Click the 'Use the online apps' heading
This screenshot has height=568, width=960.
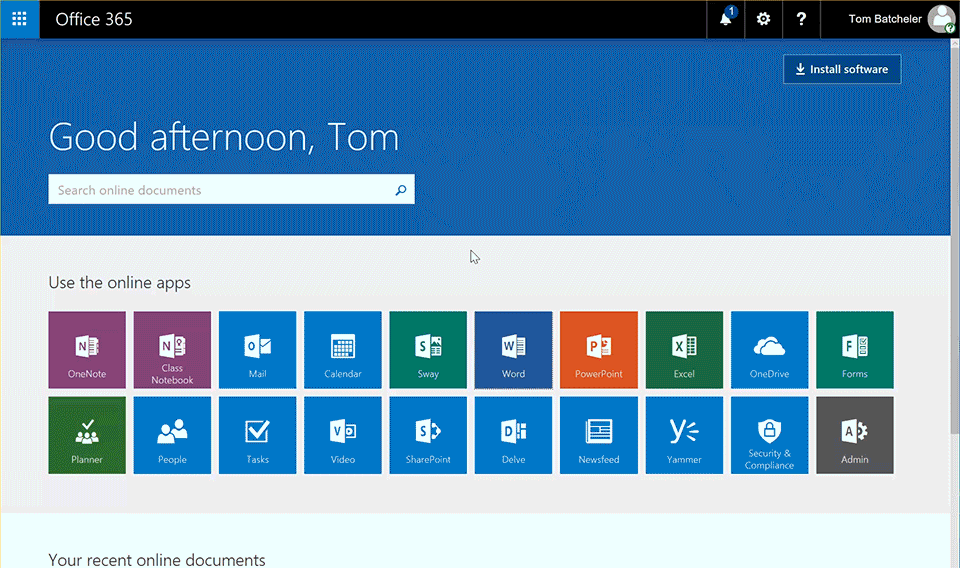[x=119, y=282]
